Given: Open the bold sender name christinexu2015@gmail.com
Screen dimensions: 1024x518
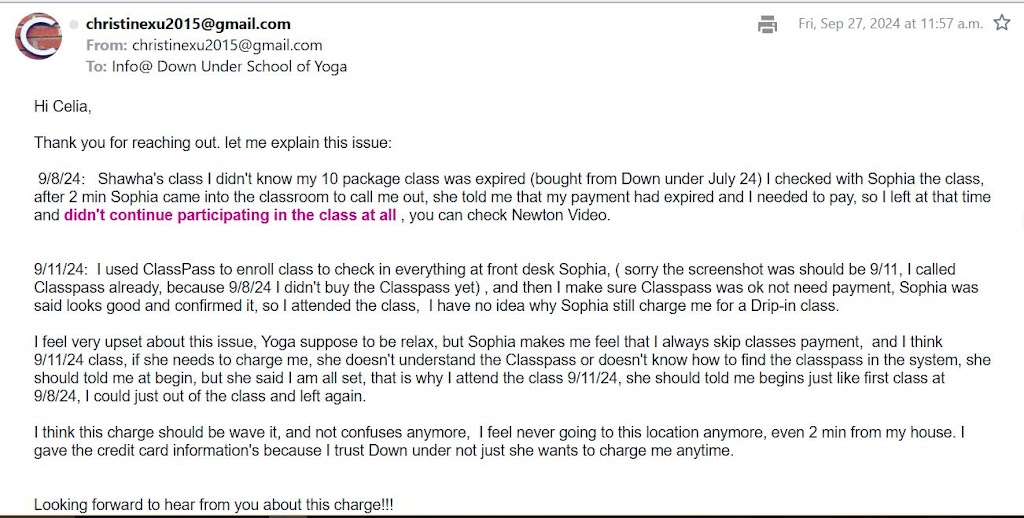Looking at the screenshot, I should pos(188,24).
